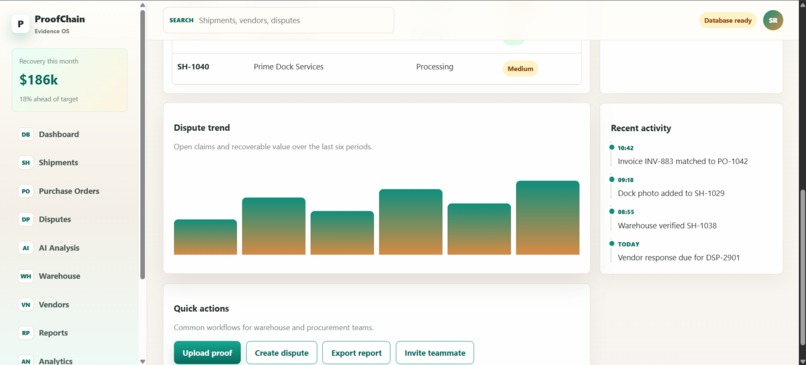Click the 10:42 activity timestamp
Screen dimensions: 806x365
tap(626, 148)
